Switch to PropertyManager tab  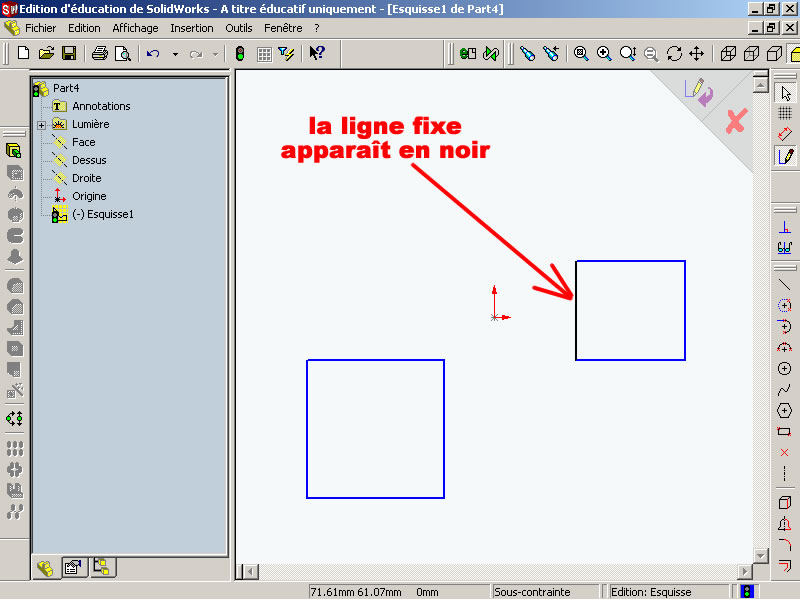pos(73,567)
